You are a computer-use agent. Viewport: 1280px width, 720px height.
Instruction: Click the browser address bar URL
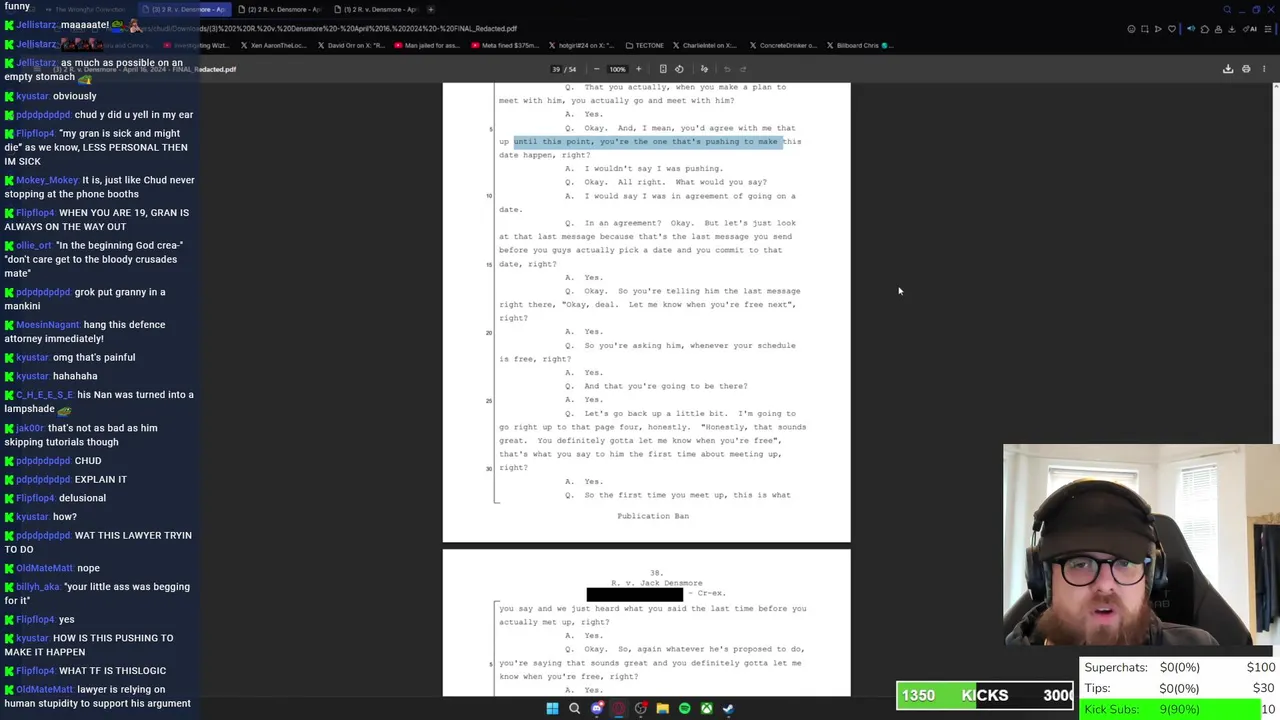coord(330,28)
